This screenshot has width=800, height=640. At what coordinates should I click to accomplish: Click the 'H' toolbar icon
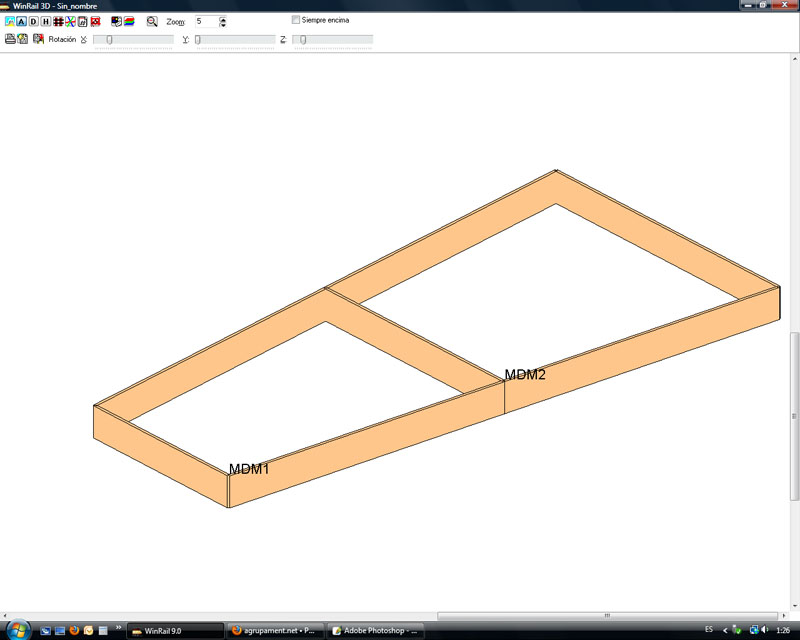pyautogui.click(x=45, y=21)
